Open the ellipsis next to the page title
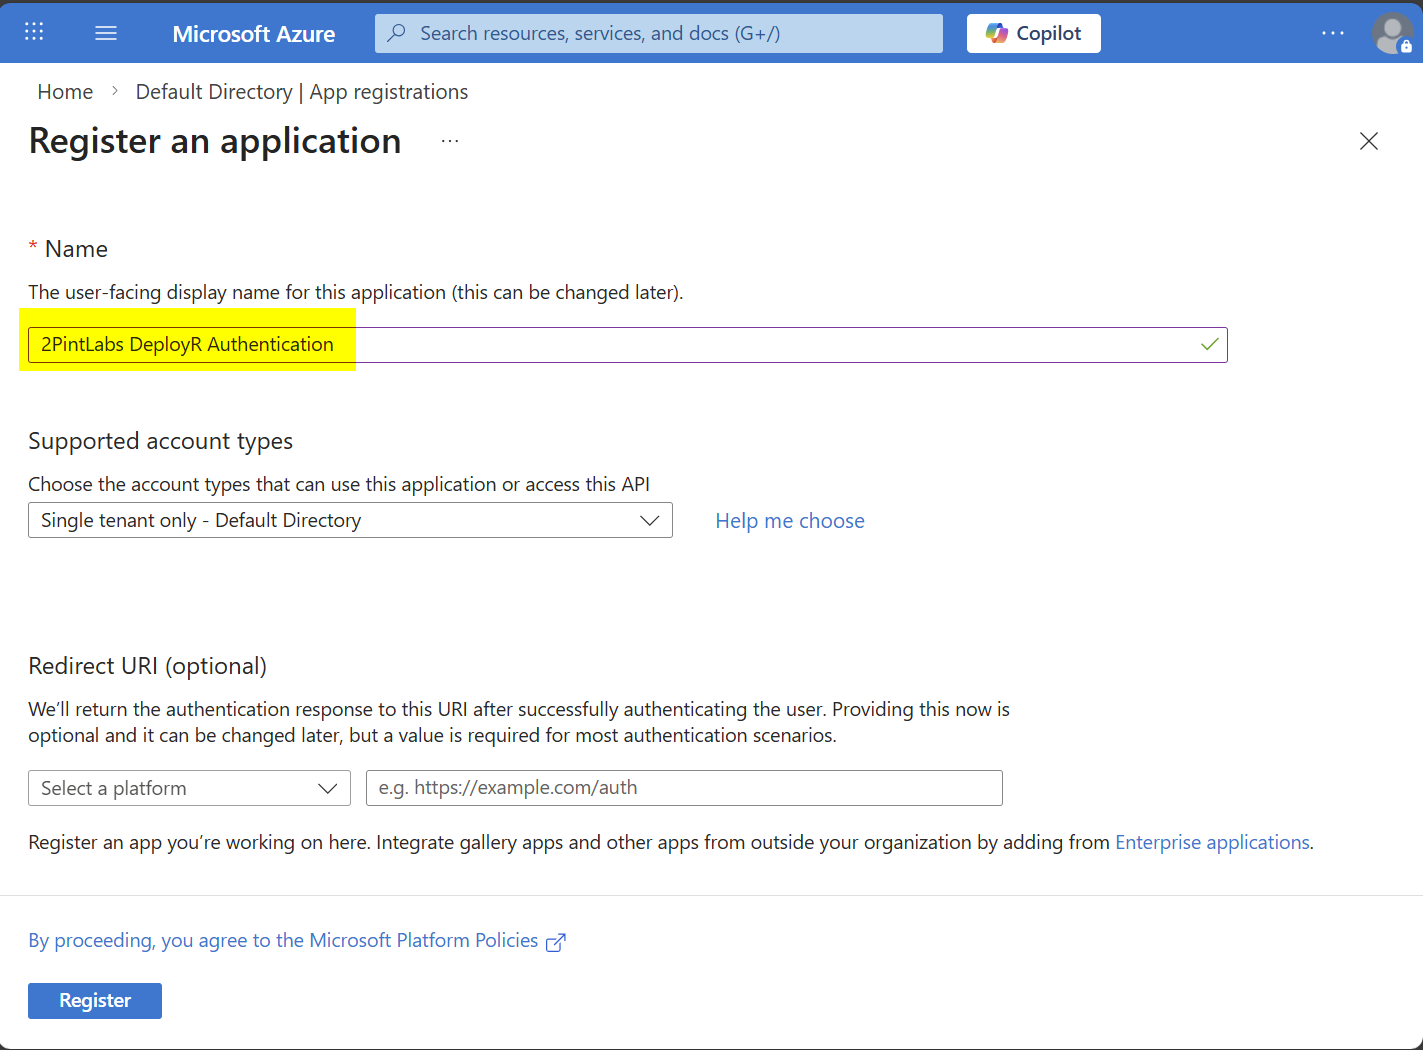1423x1050 pixels. tap(450, 141)
